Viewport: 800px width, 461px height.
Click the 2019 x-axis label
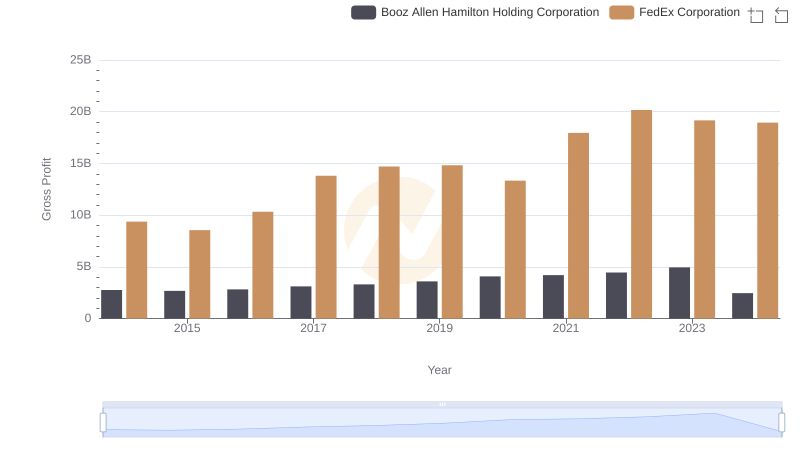click(x=439, y=328)
